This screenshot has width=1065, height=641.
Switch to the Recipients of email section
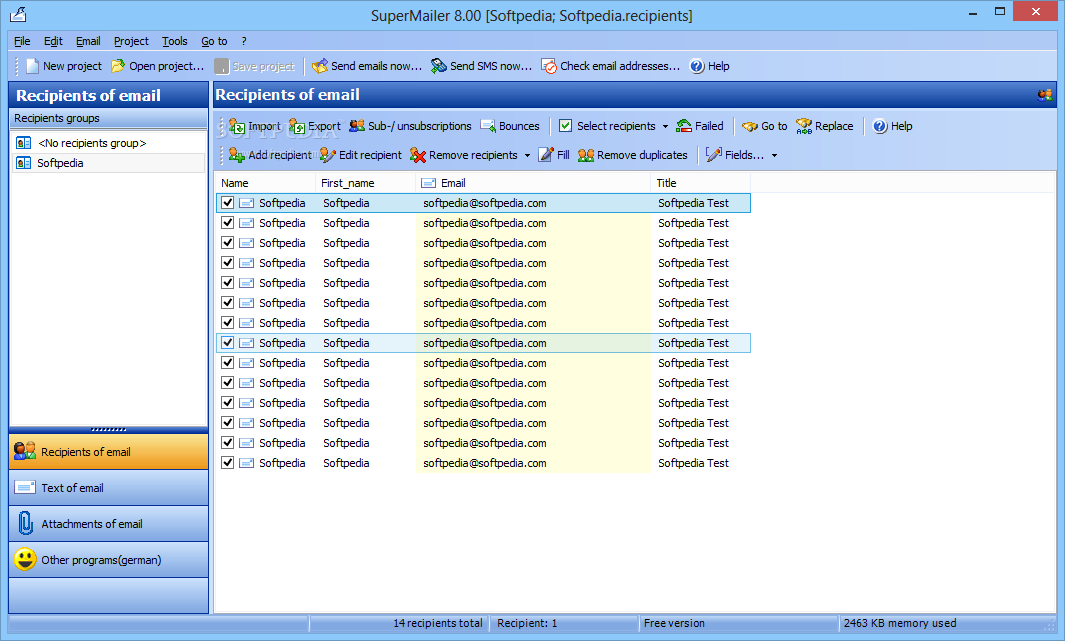tap(109, 452)
